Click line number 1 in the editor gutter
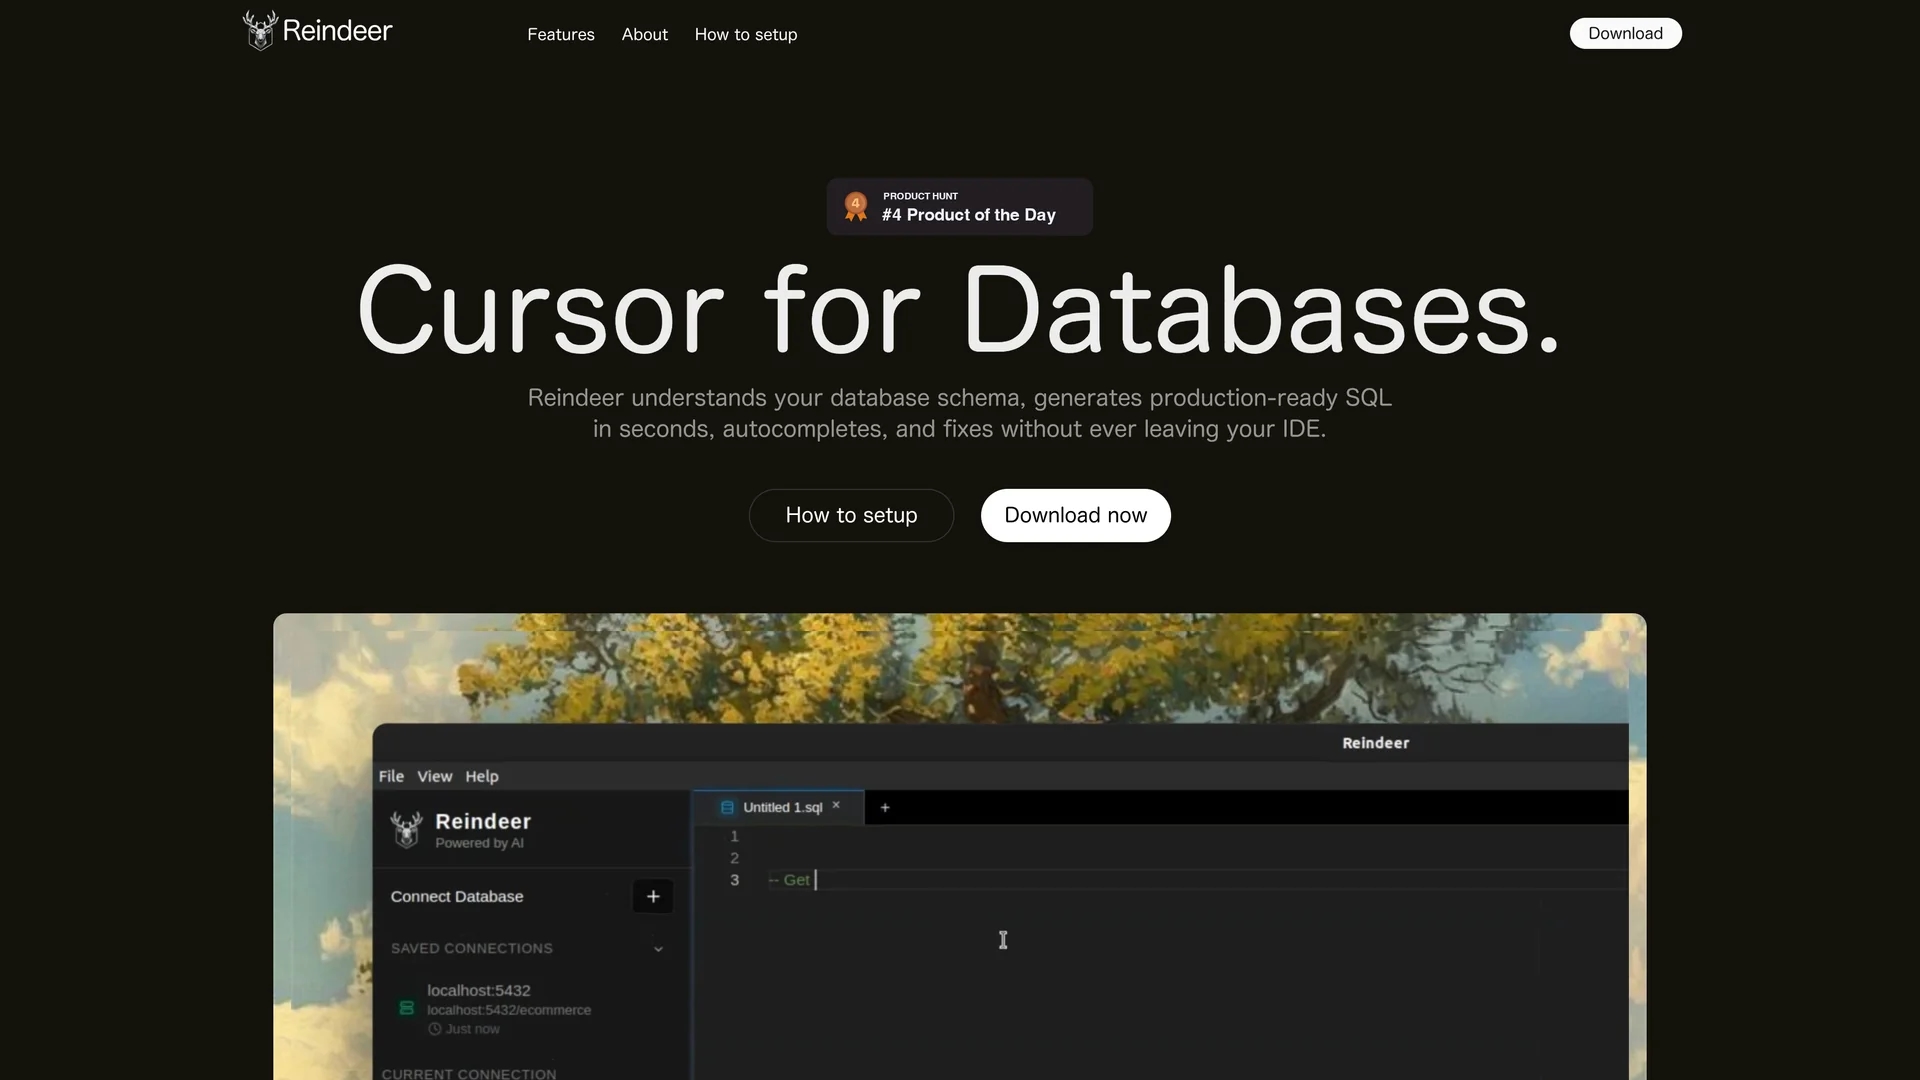Image resolution: width=1920 pixels, height=1080 pixels. [734, 836]
